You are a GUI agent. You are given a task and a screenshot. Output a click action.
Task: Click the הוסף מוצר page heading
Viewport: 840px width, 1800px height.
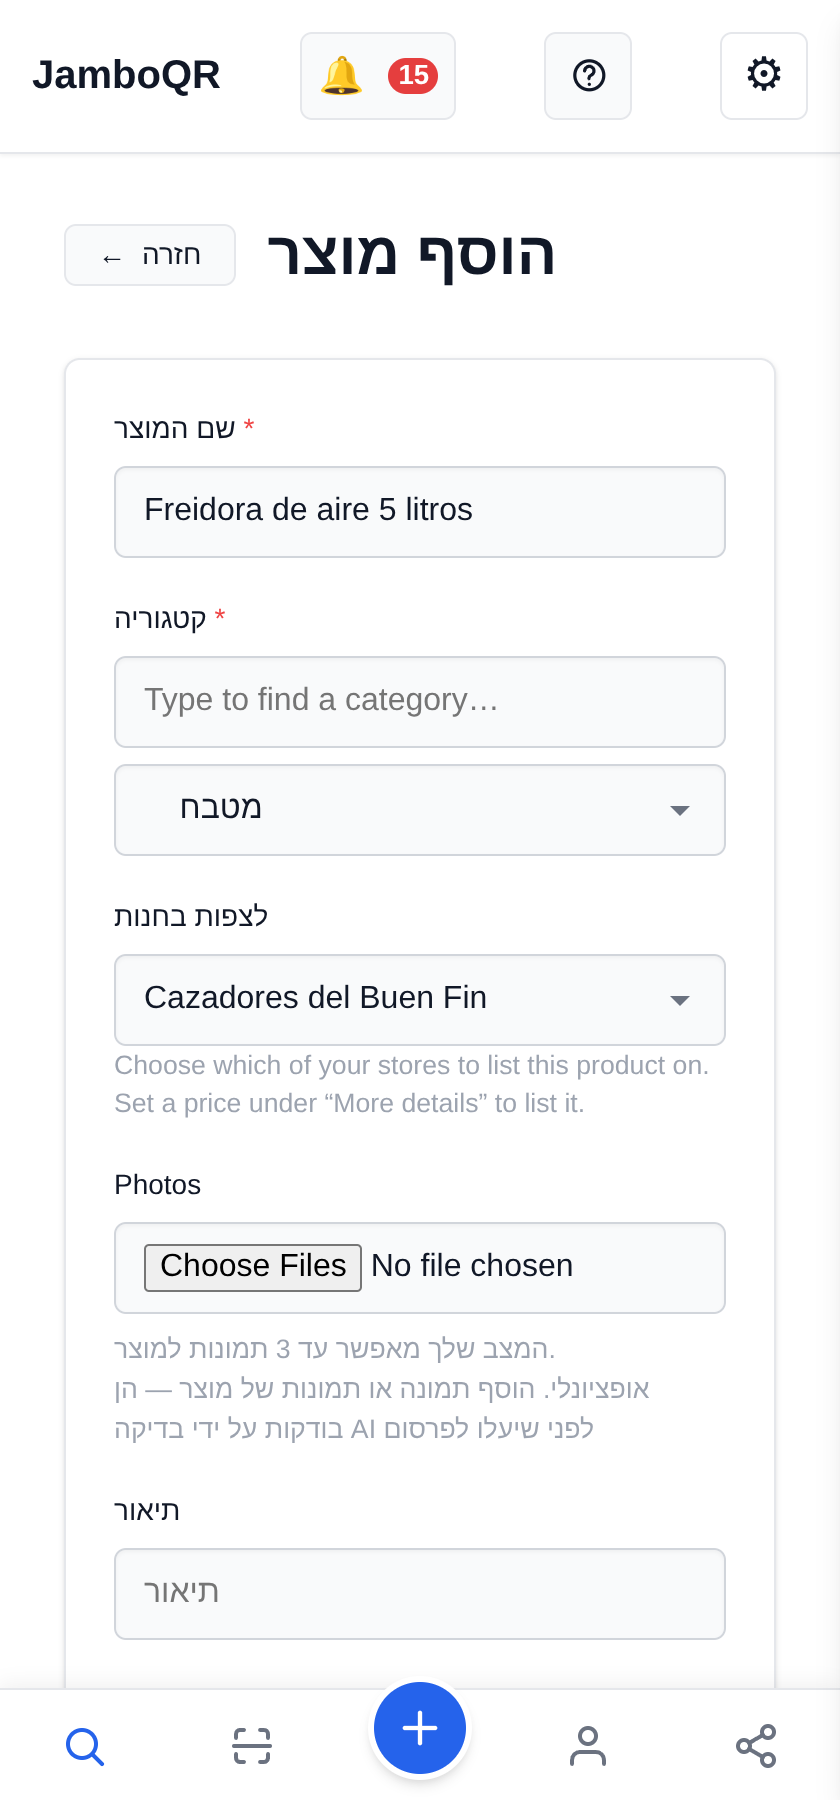tap(411, 254)
